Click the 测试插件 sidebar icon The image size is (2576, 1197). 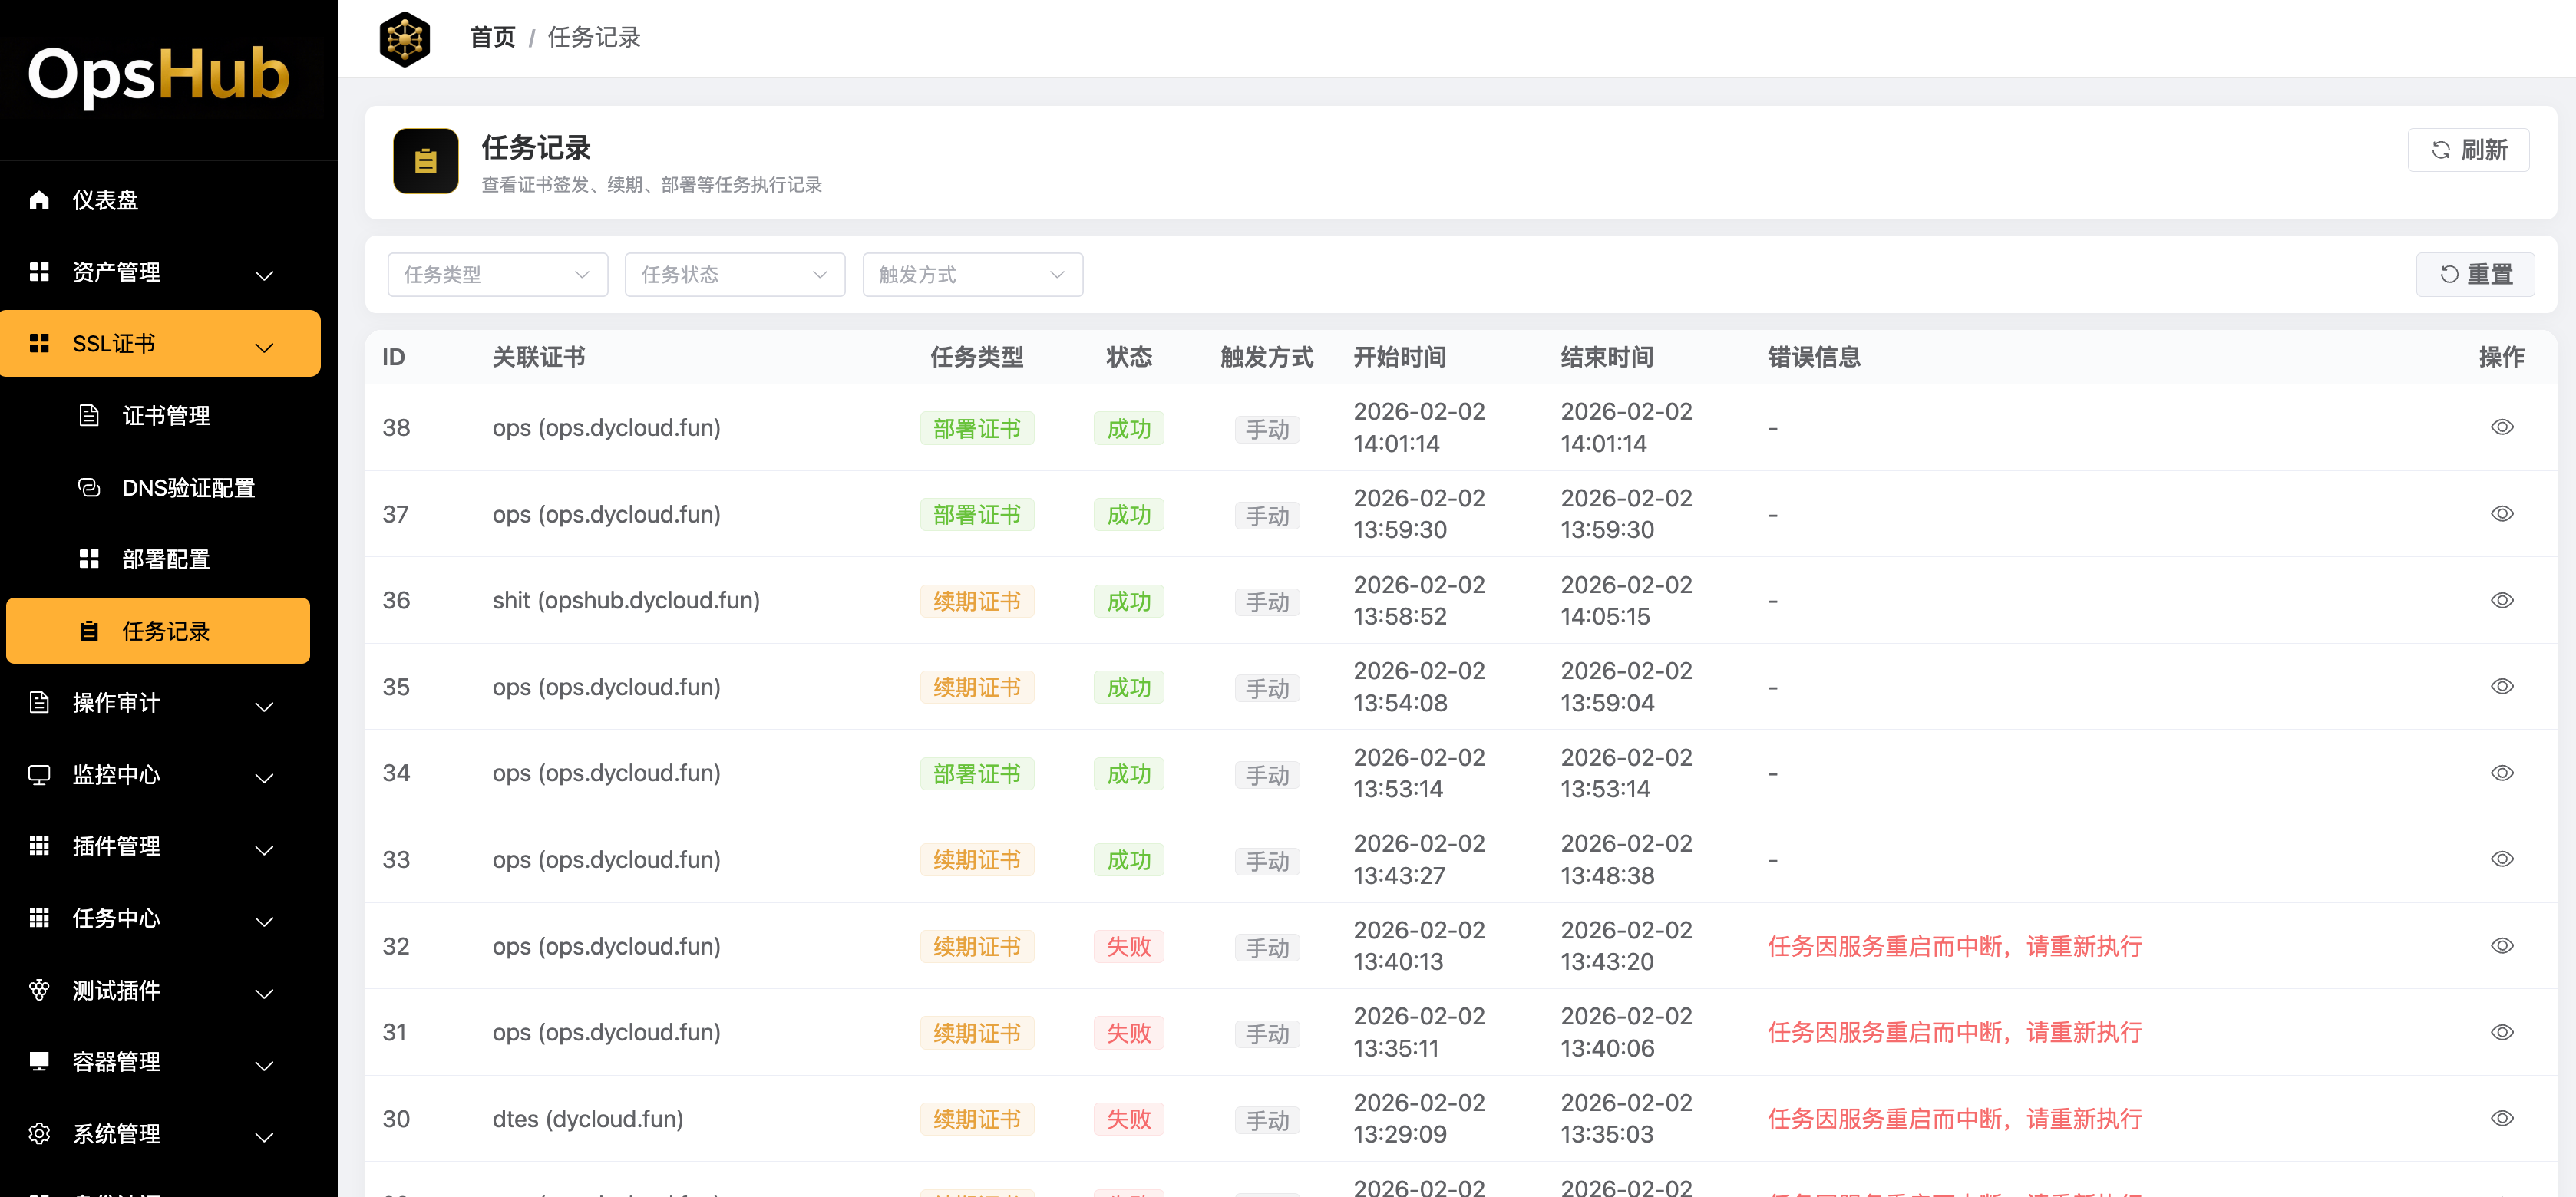click(x=39, y=990)
